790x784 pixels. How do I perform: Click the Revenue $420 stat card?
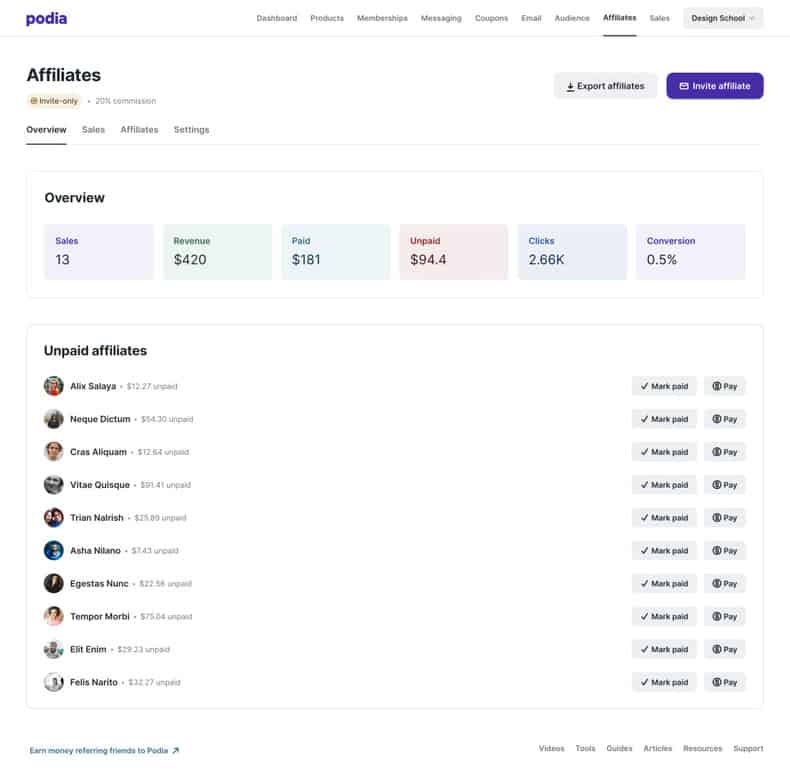[217, 251]
